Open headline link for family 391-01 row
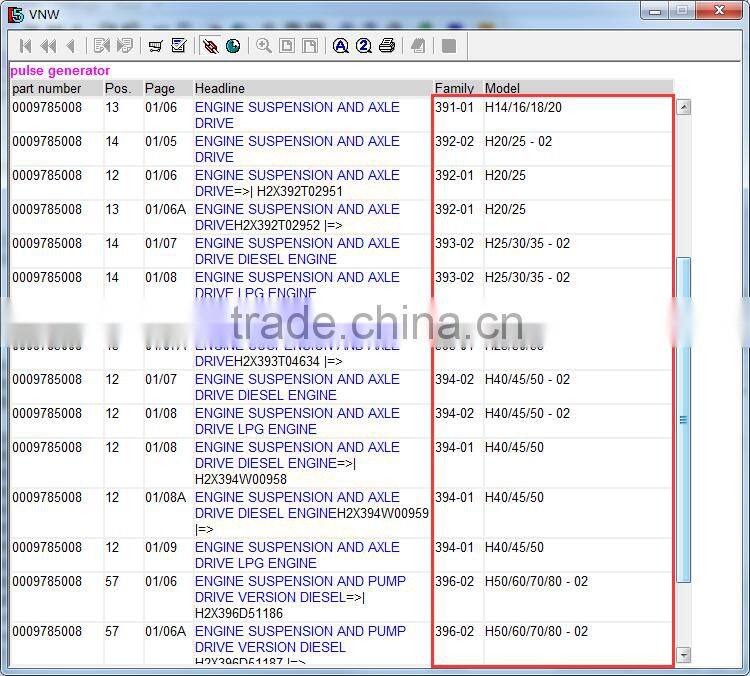The width and height of the screenshot is (750, 676). [x=297, y=115]
